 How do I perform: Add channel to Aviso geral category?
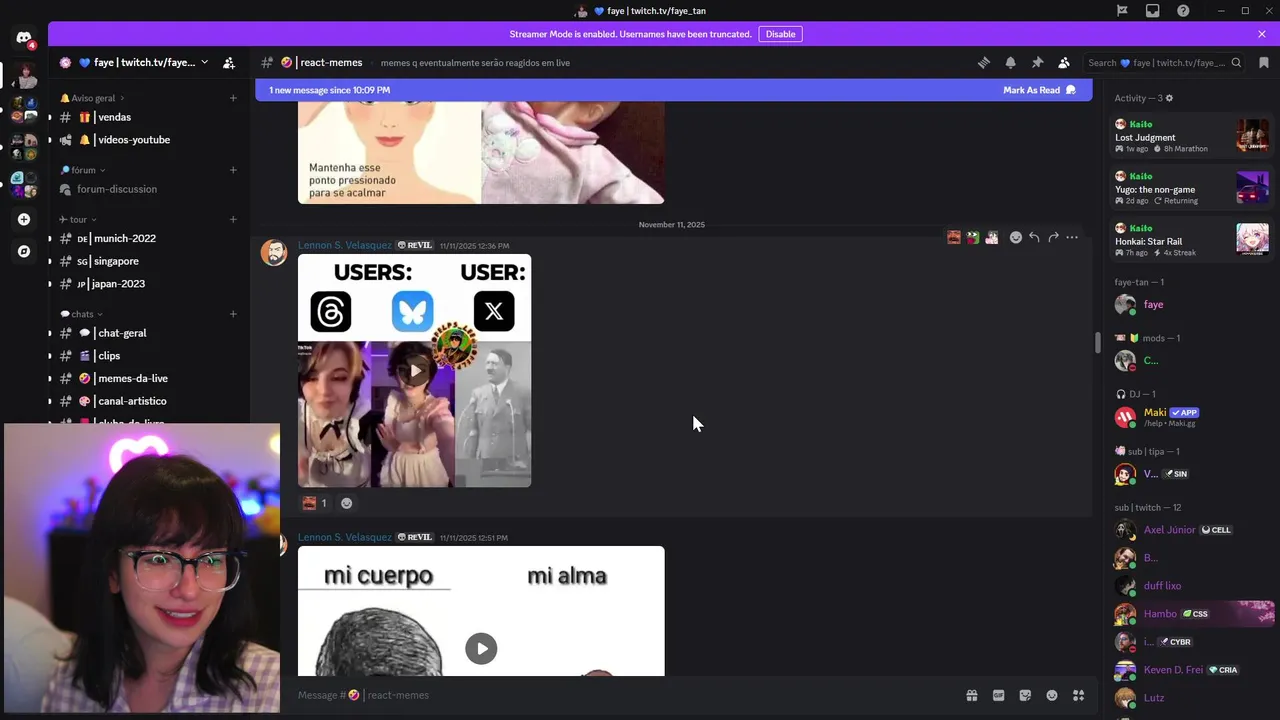[x=233, y=98]
